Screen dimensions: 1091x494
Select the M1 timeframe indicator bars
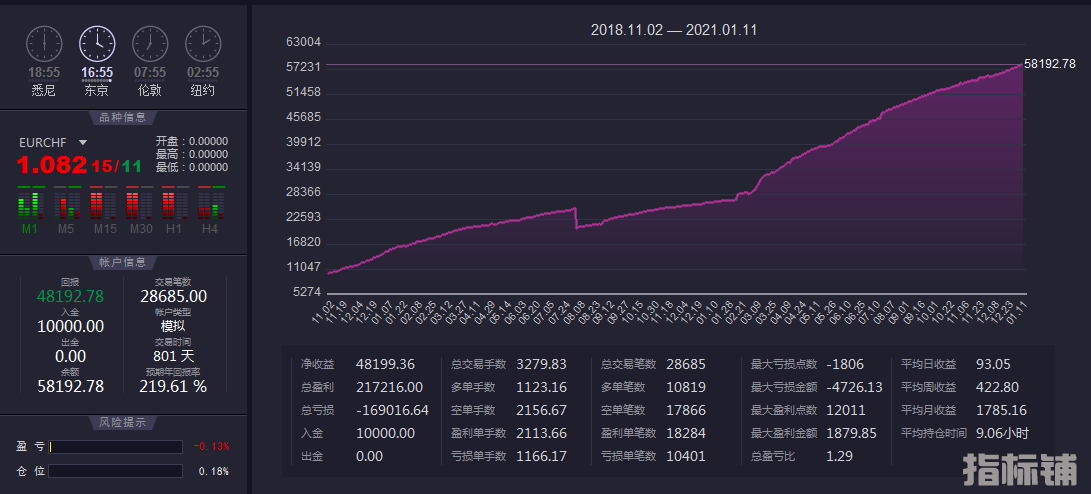(x=31, y=203)
